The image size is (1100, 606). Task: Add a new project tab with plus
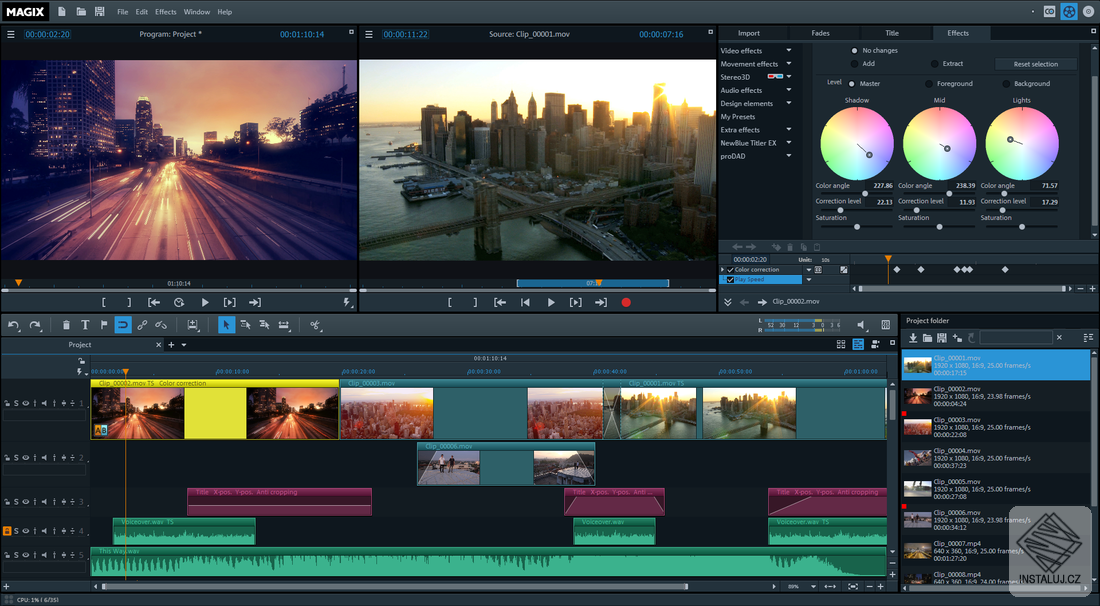tap(170, 345)
